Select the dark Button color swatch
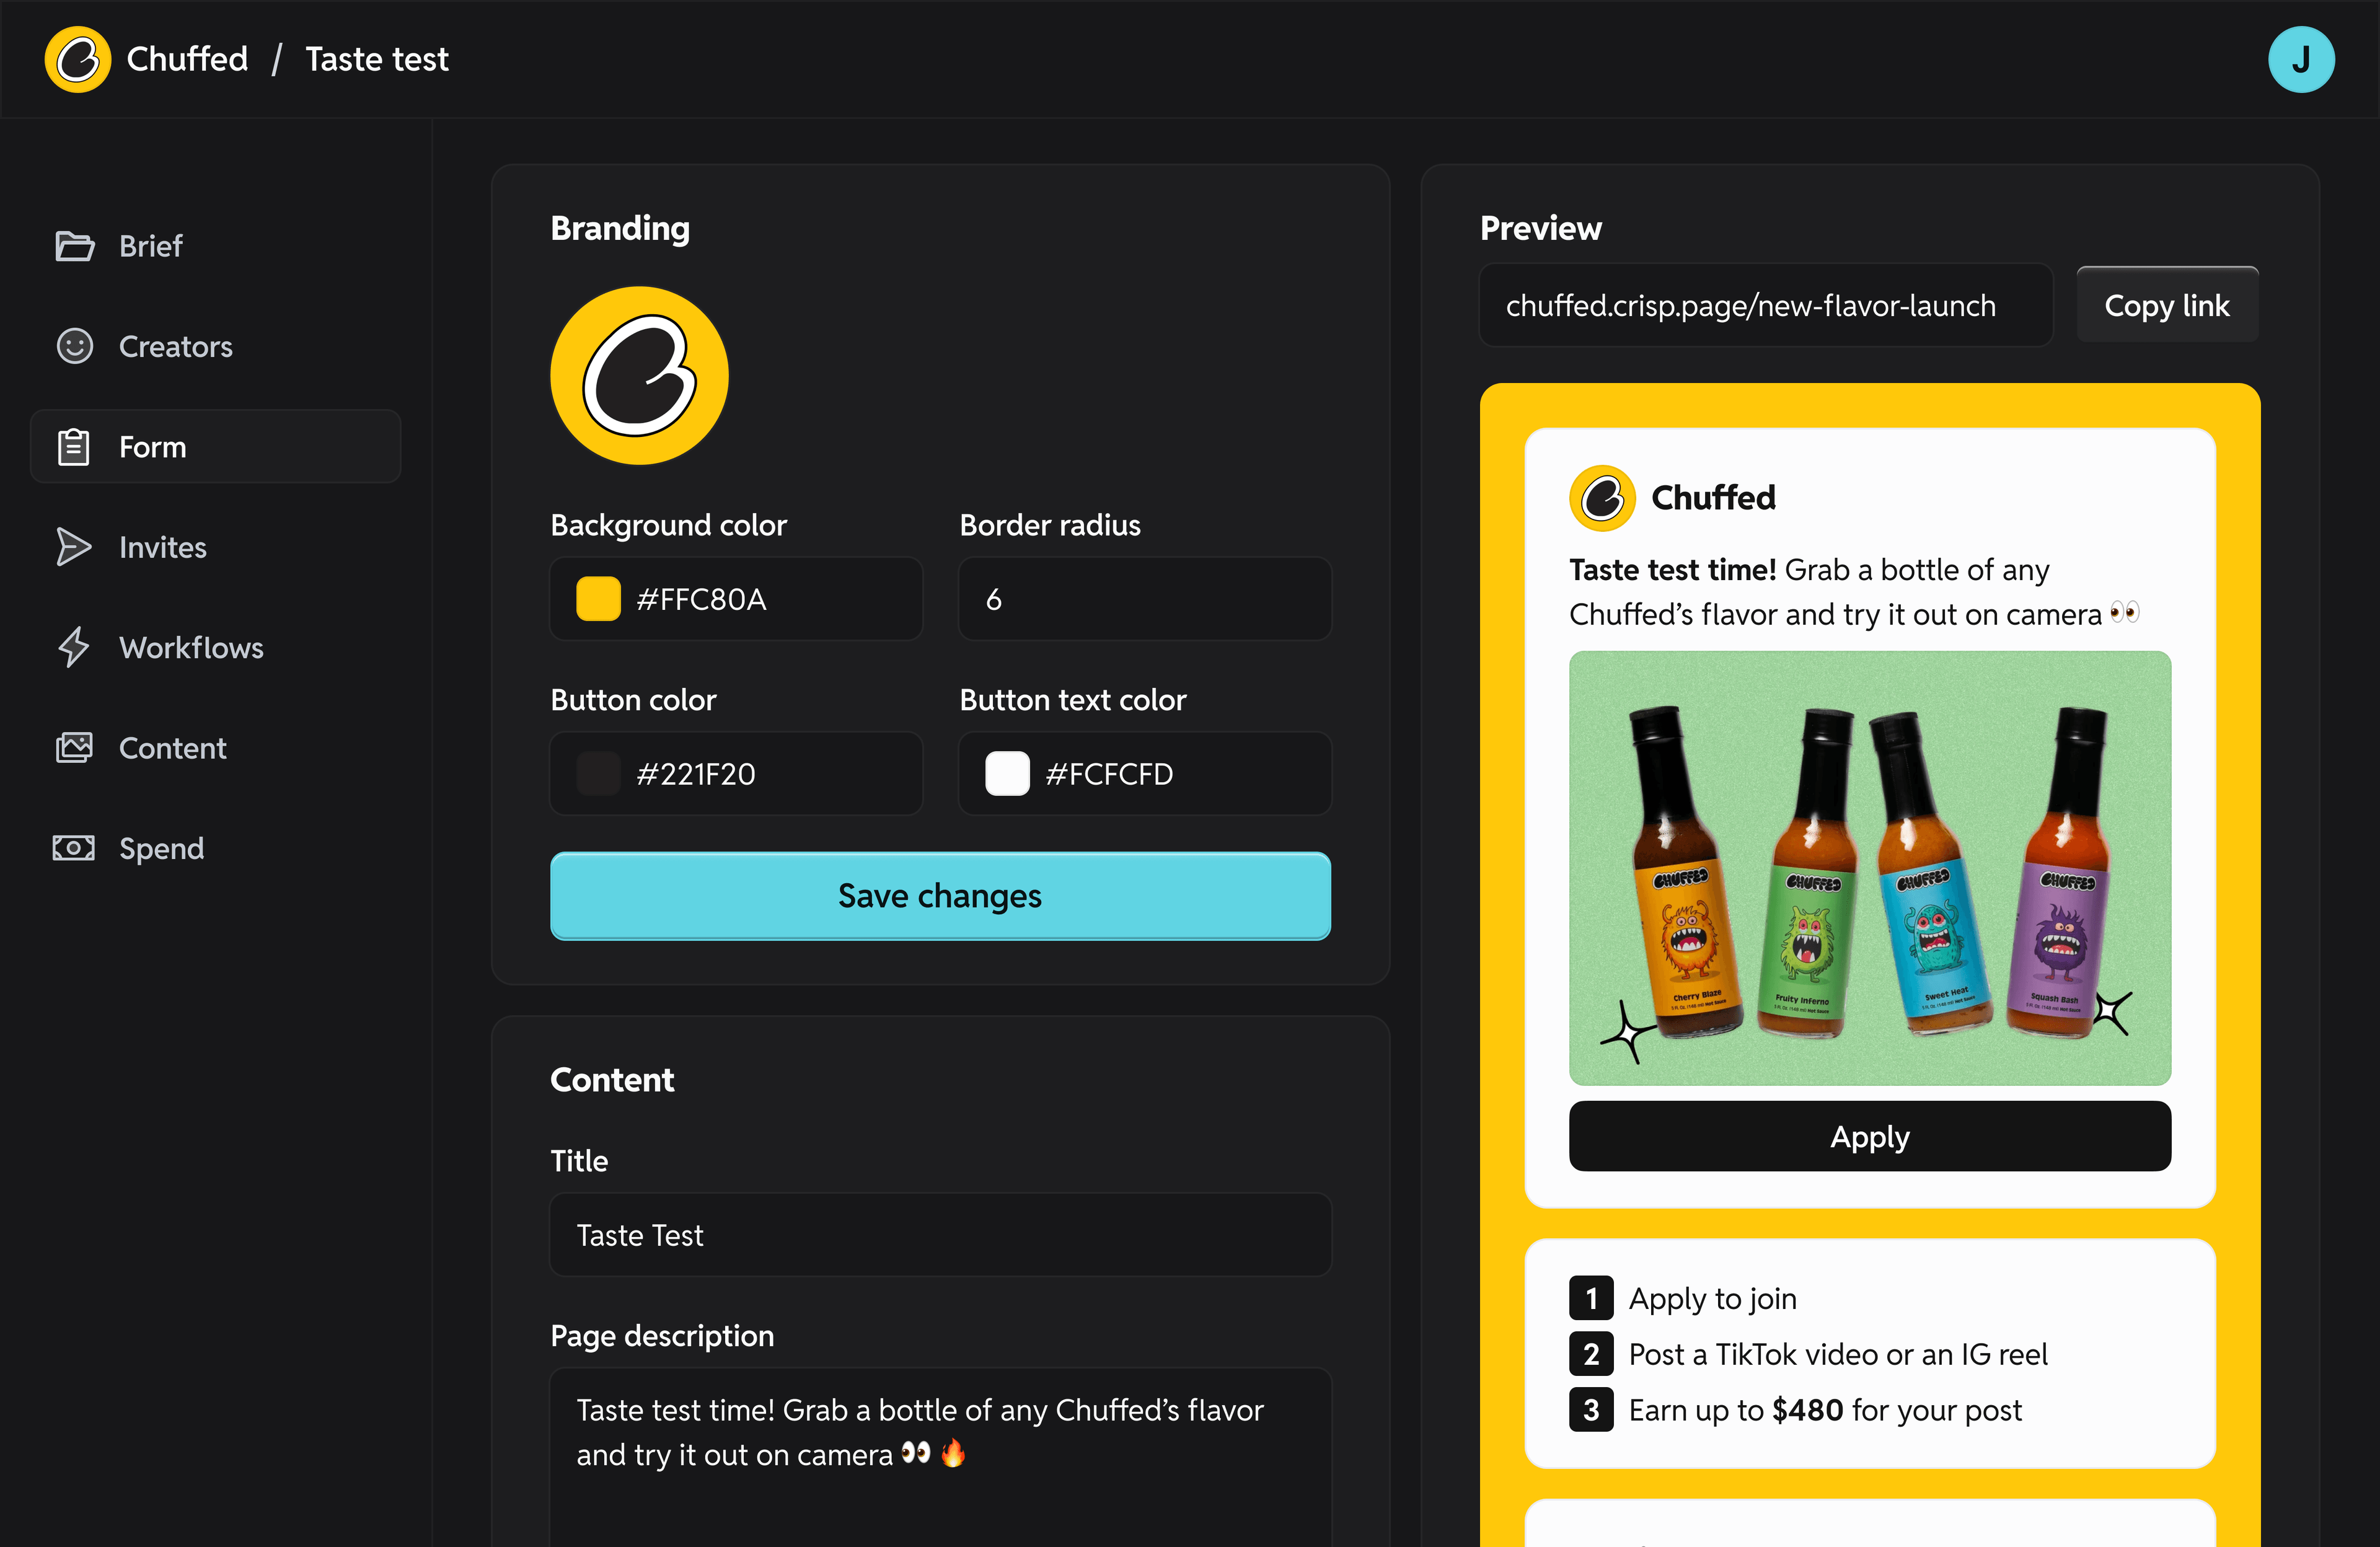 click(x=597, y=773)
